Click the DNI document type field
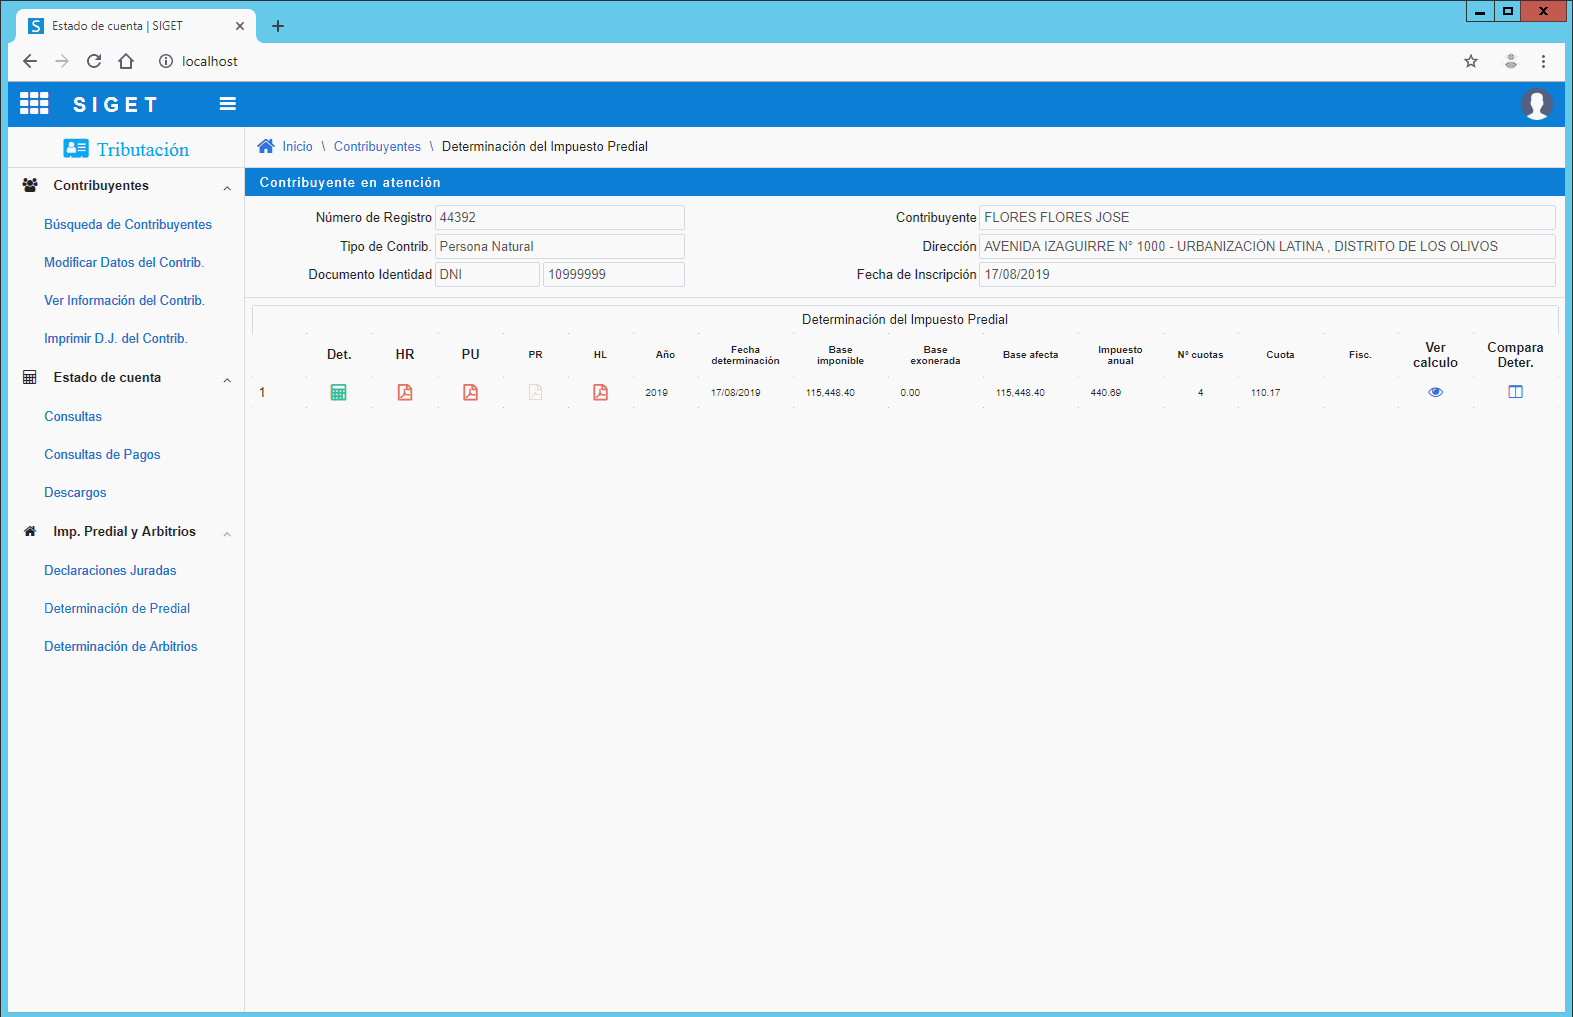1573x1017 pixels. tap(487, 274)
